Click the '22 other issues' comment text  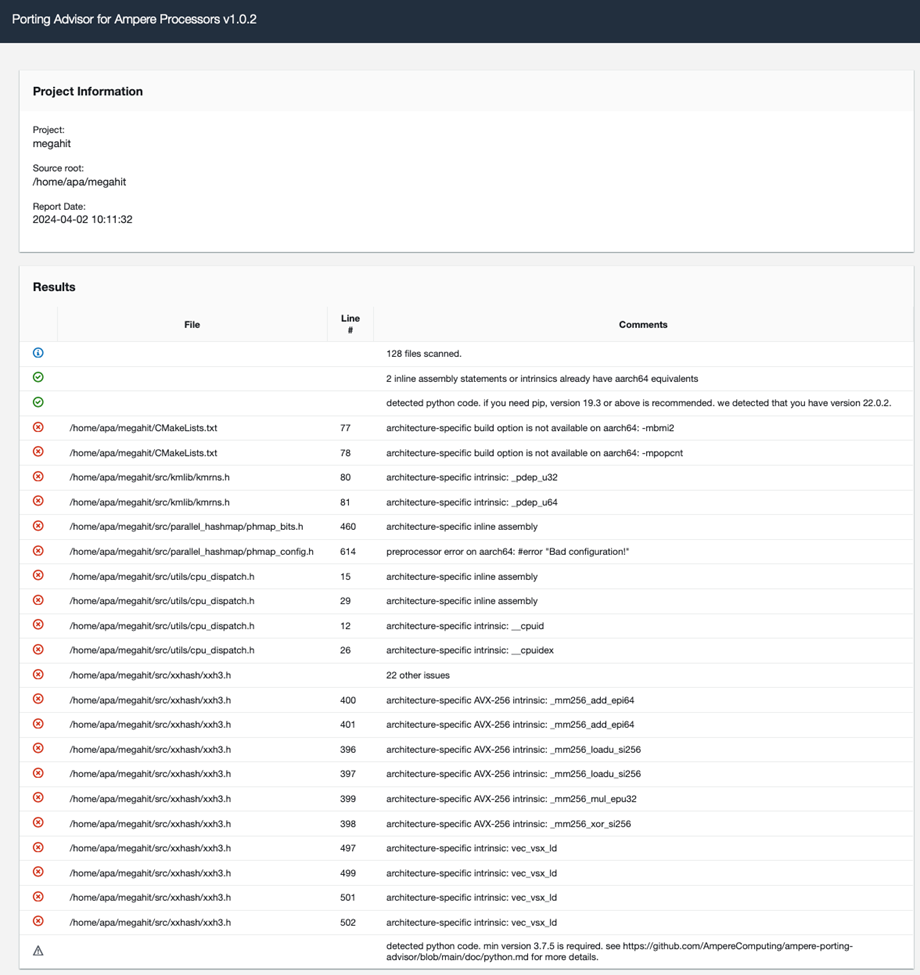point(418,675)
